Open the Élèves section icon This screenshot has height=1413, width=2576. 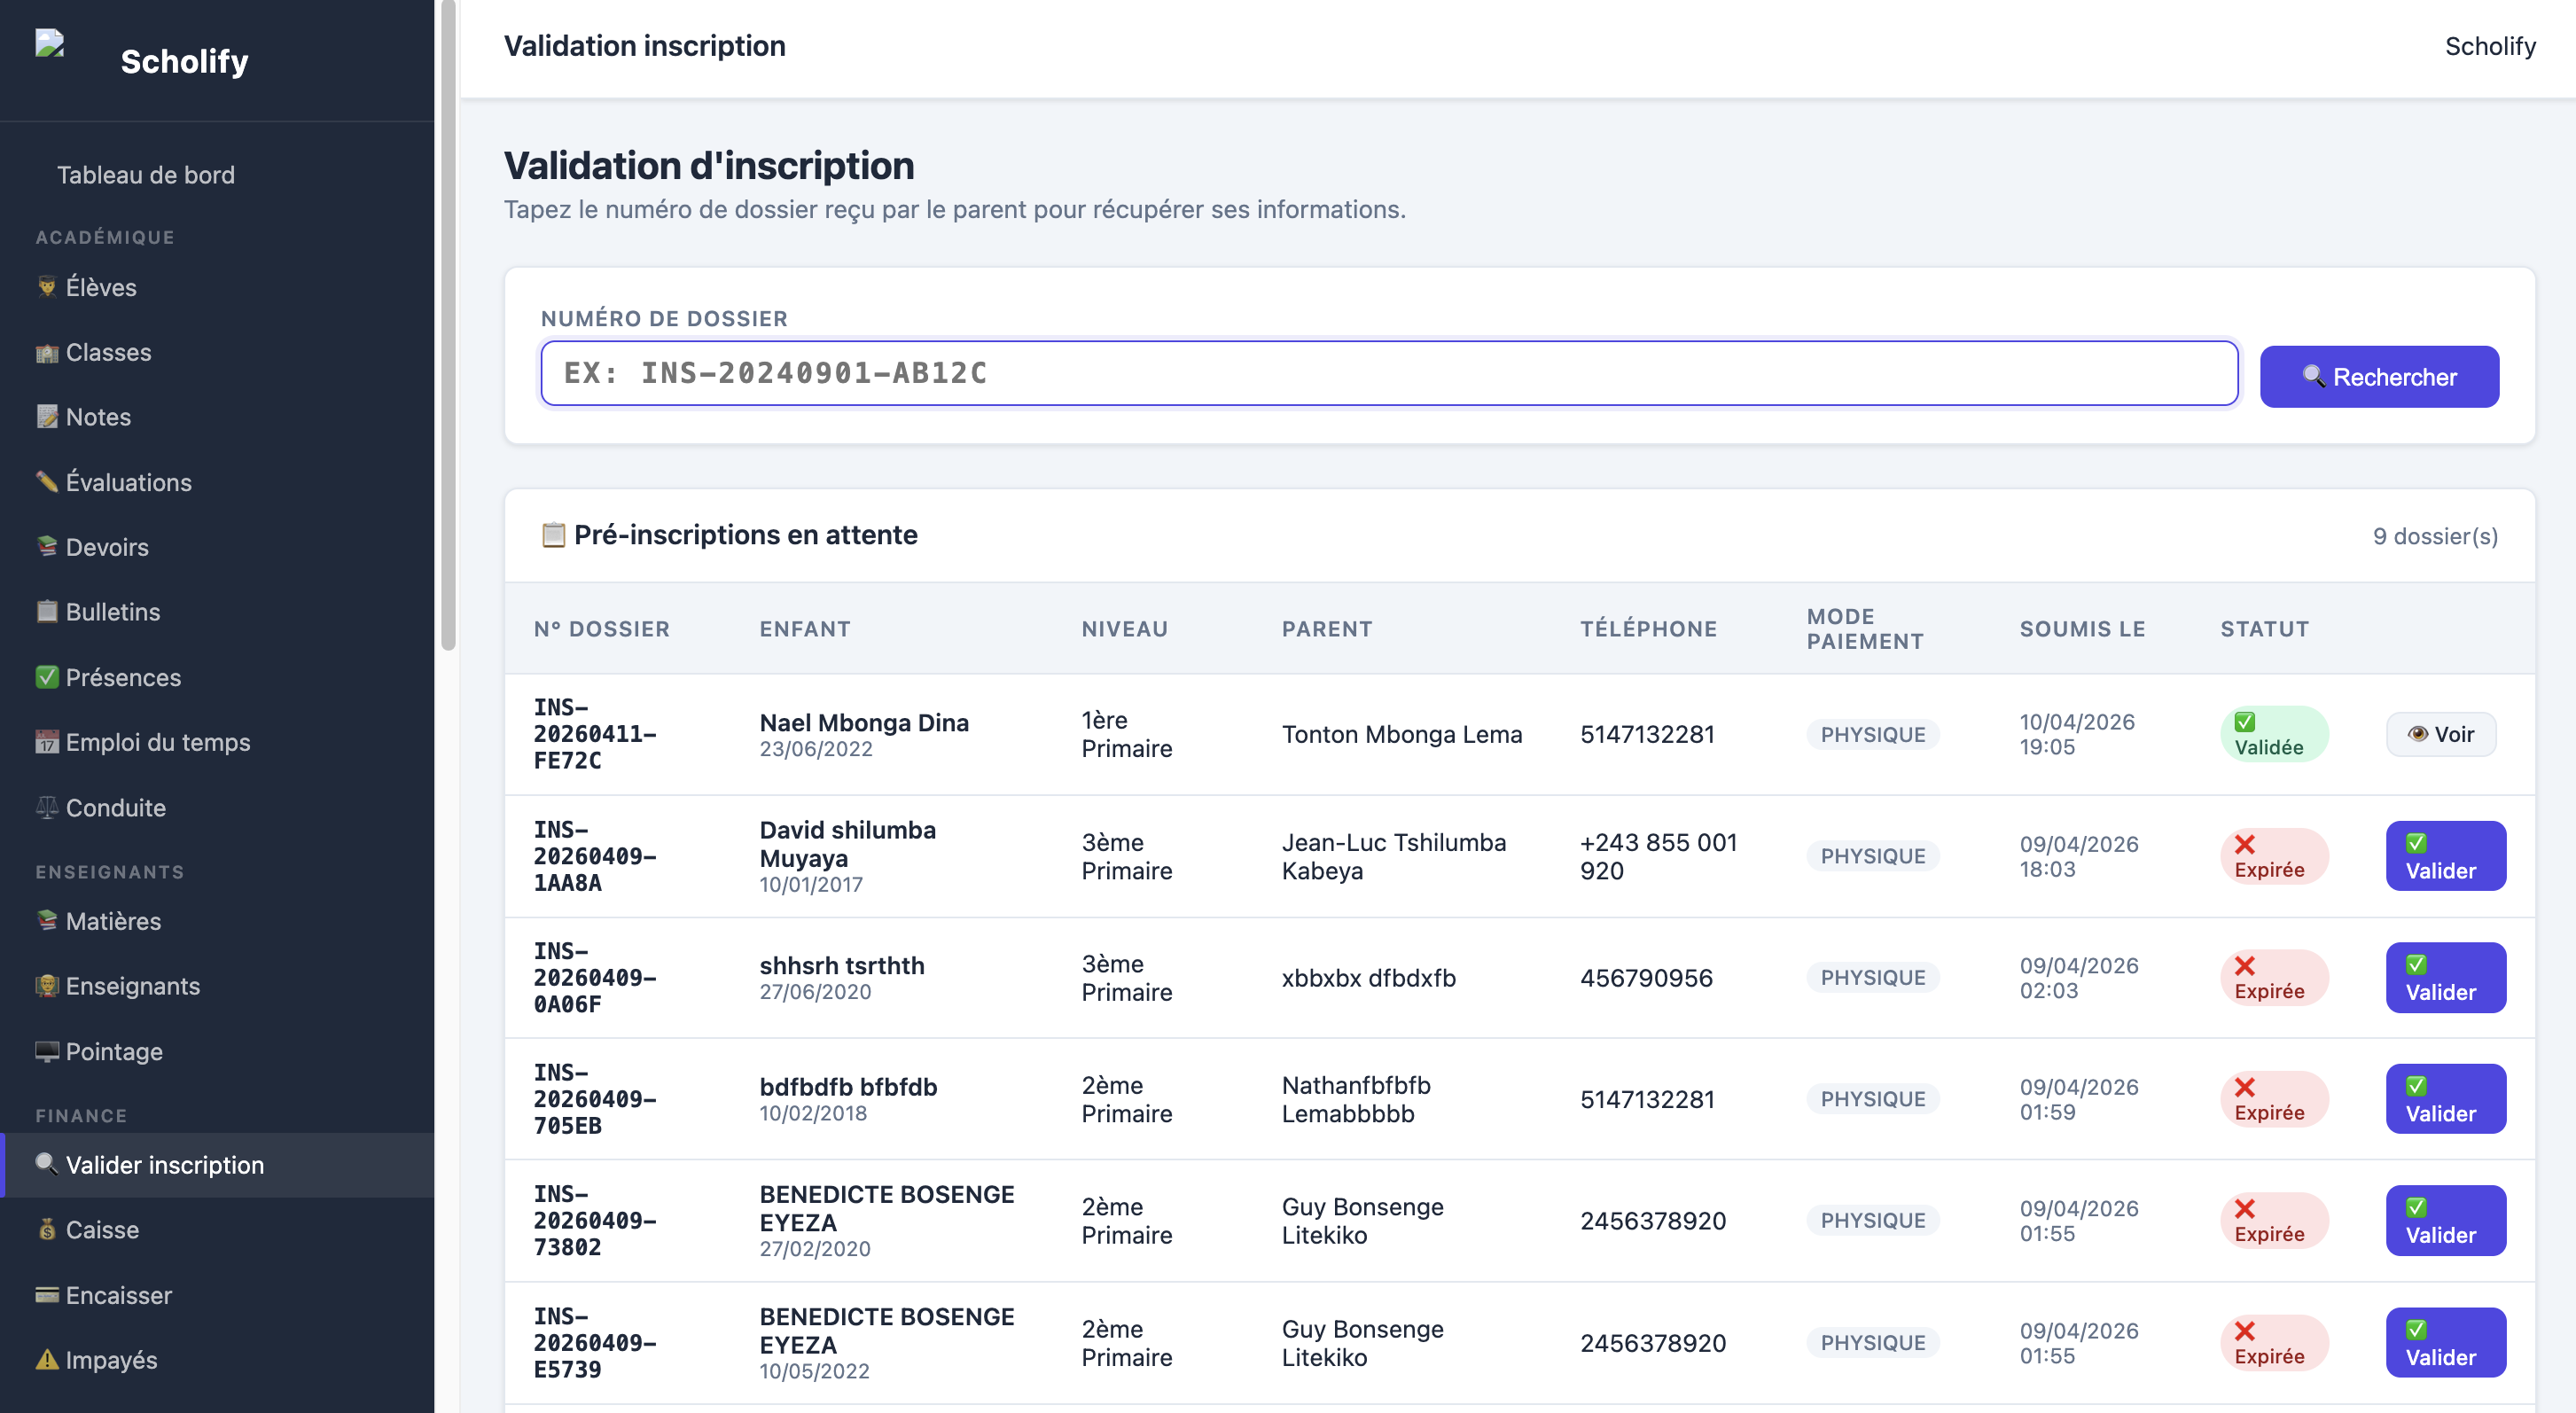click(47, 287)
